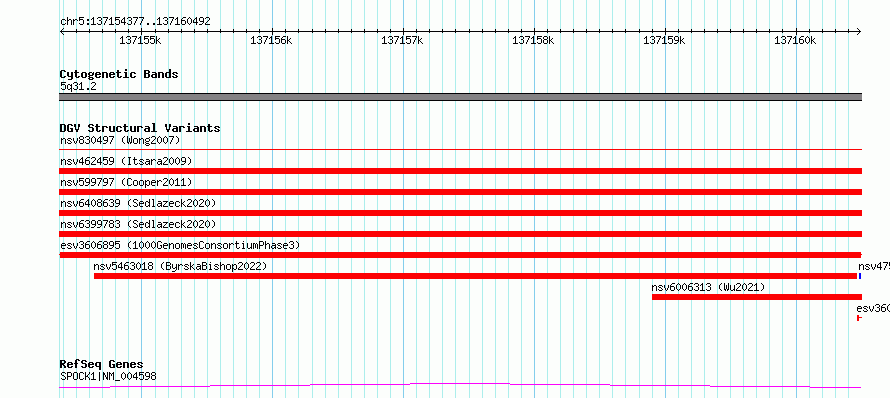This screenshot has width=890, height=398.
Task: Click the red bar under nsv6006313
Action: coord(757,297)
